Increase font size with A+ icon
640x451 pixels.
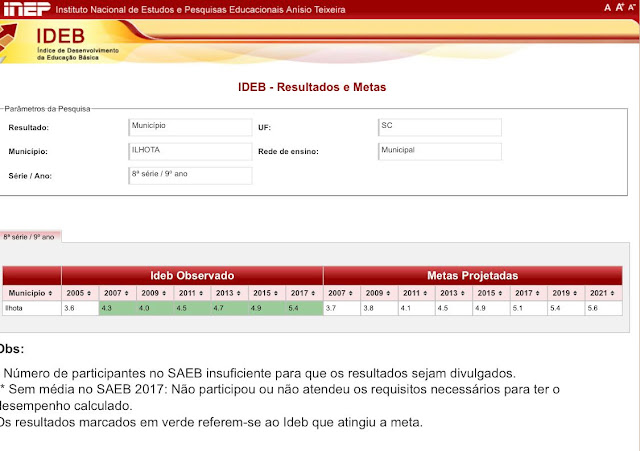click(x=620, y=7)
